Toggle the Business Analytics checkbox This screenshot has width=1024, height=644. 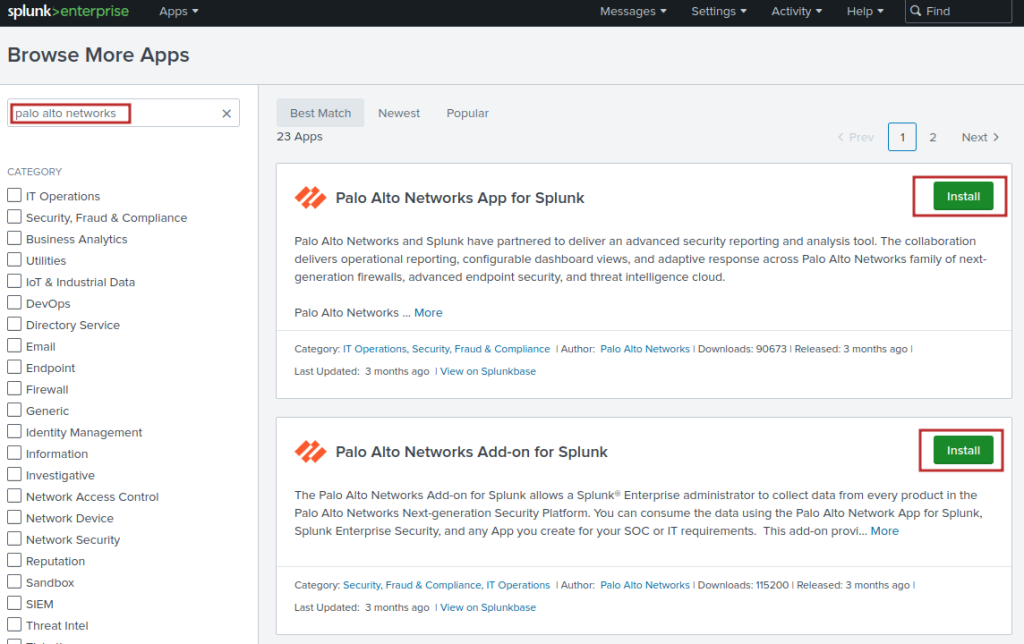click(x=14, y=238)
